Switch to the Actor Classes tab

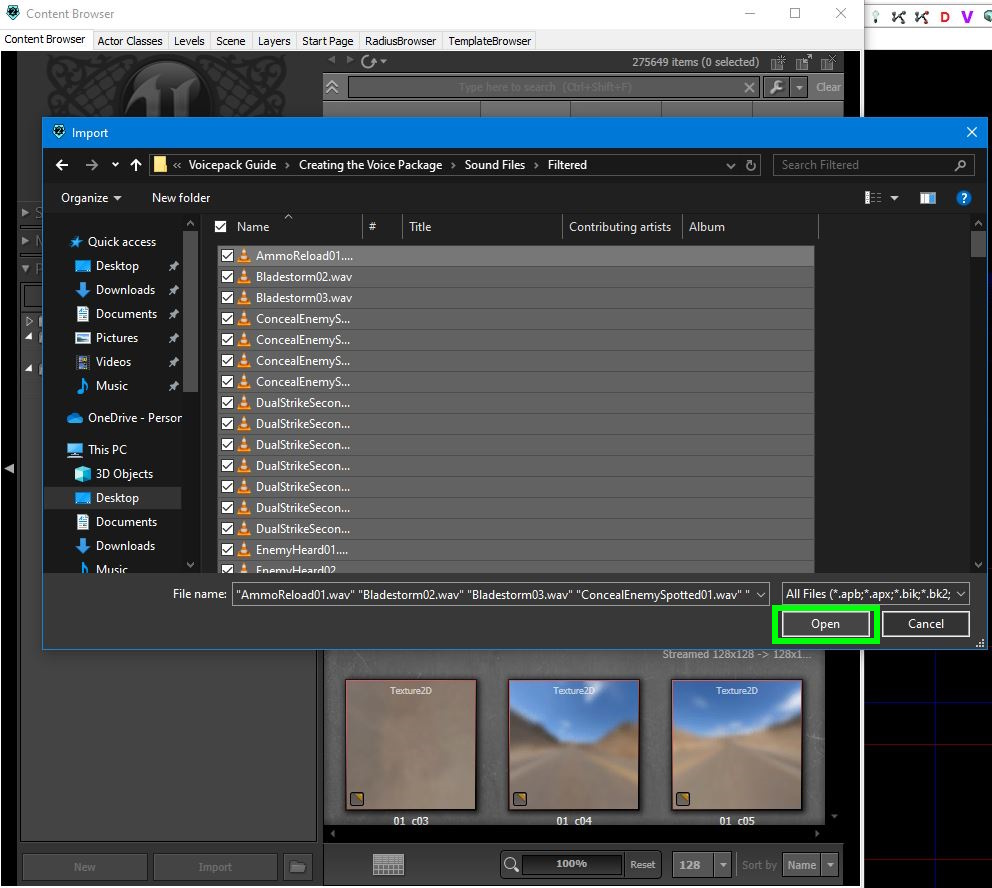[x=130, y=41]
